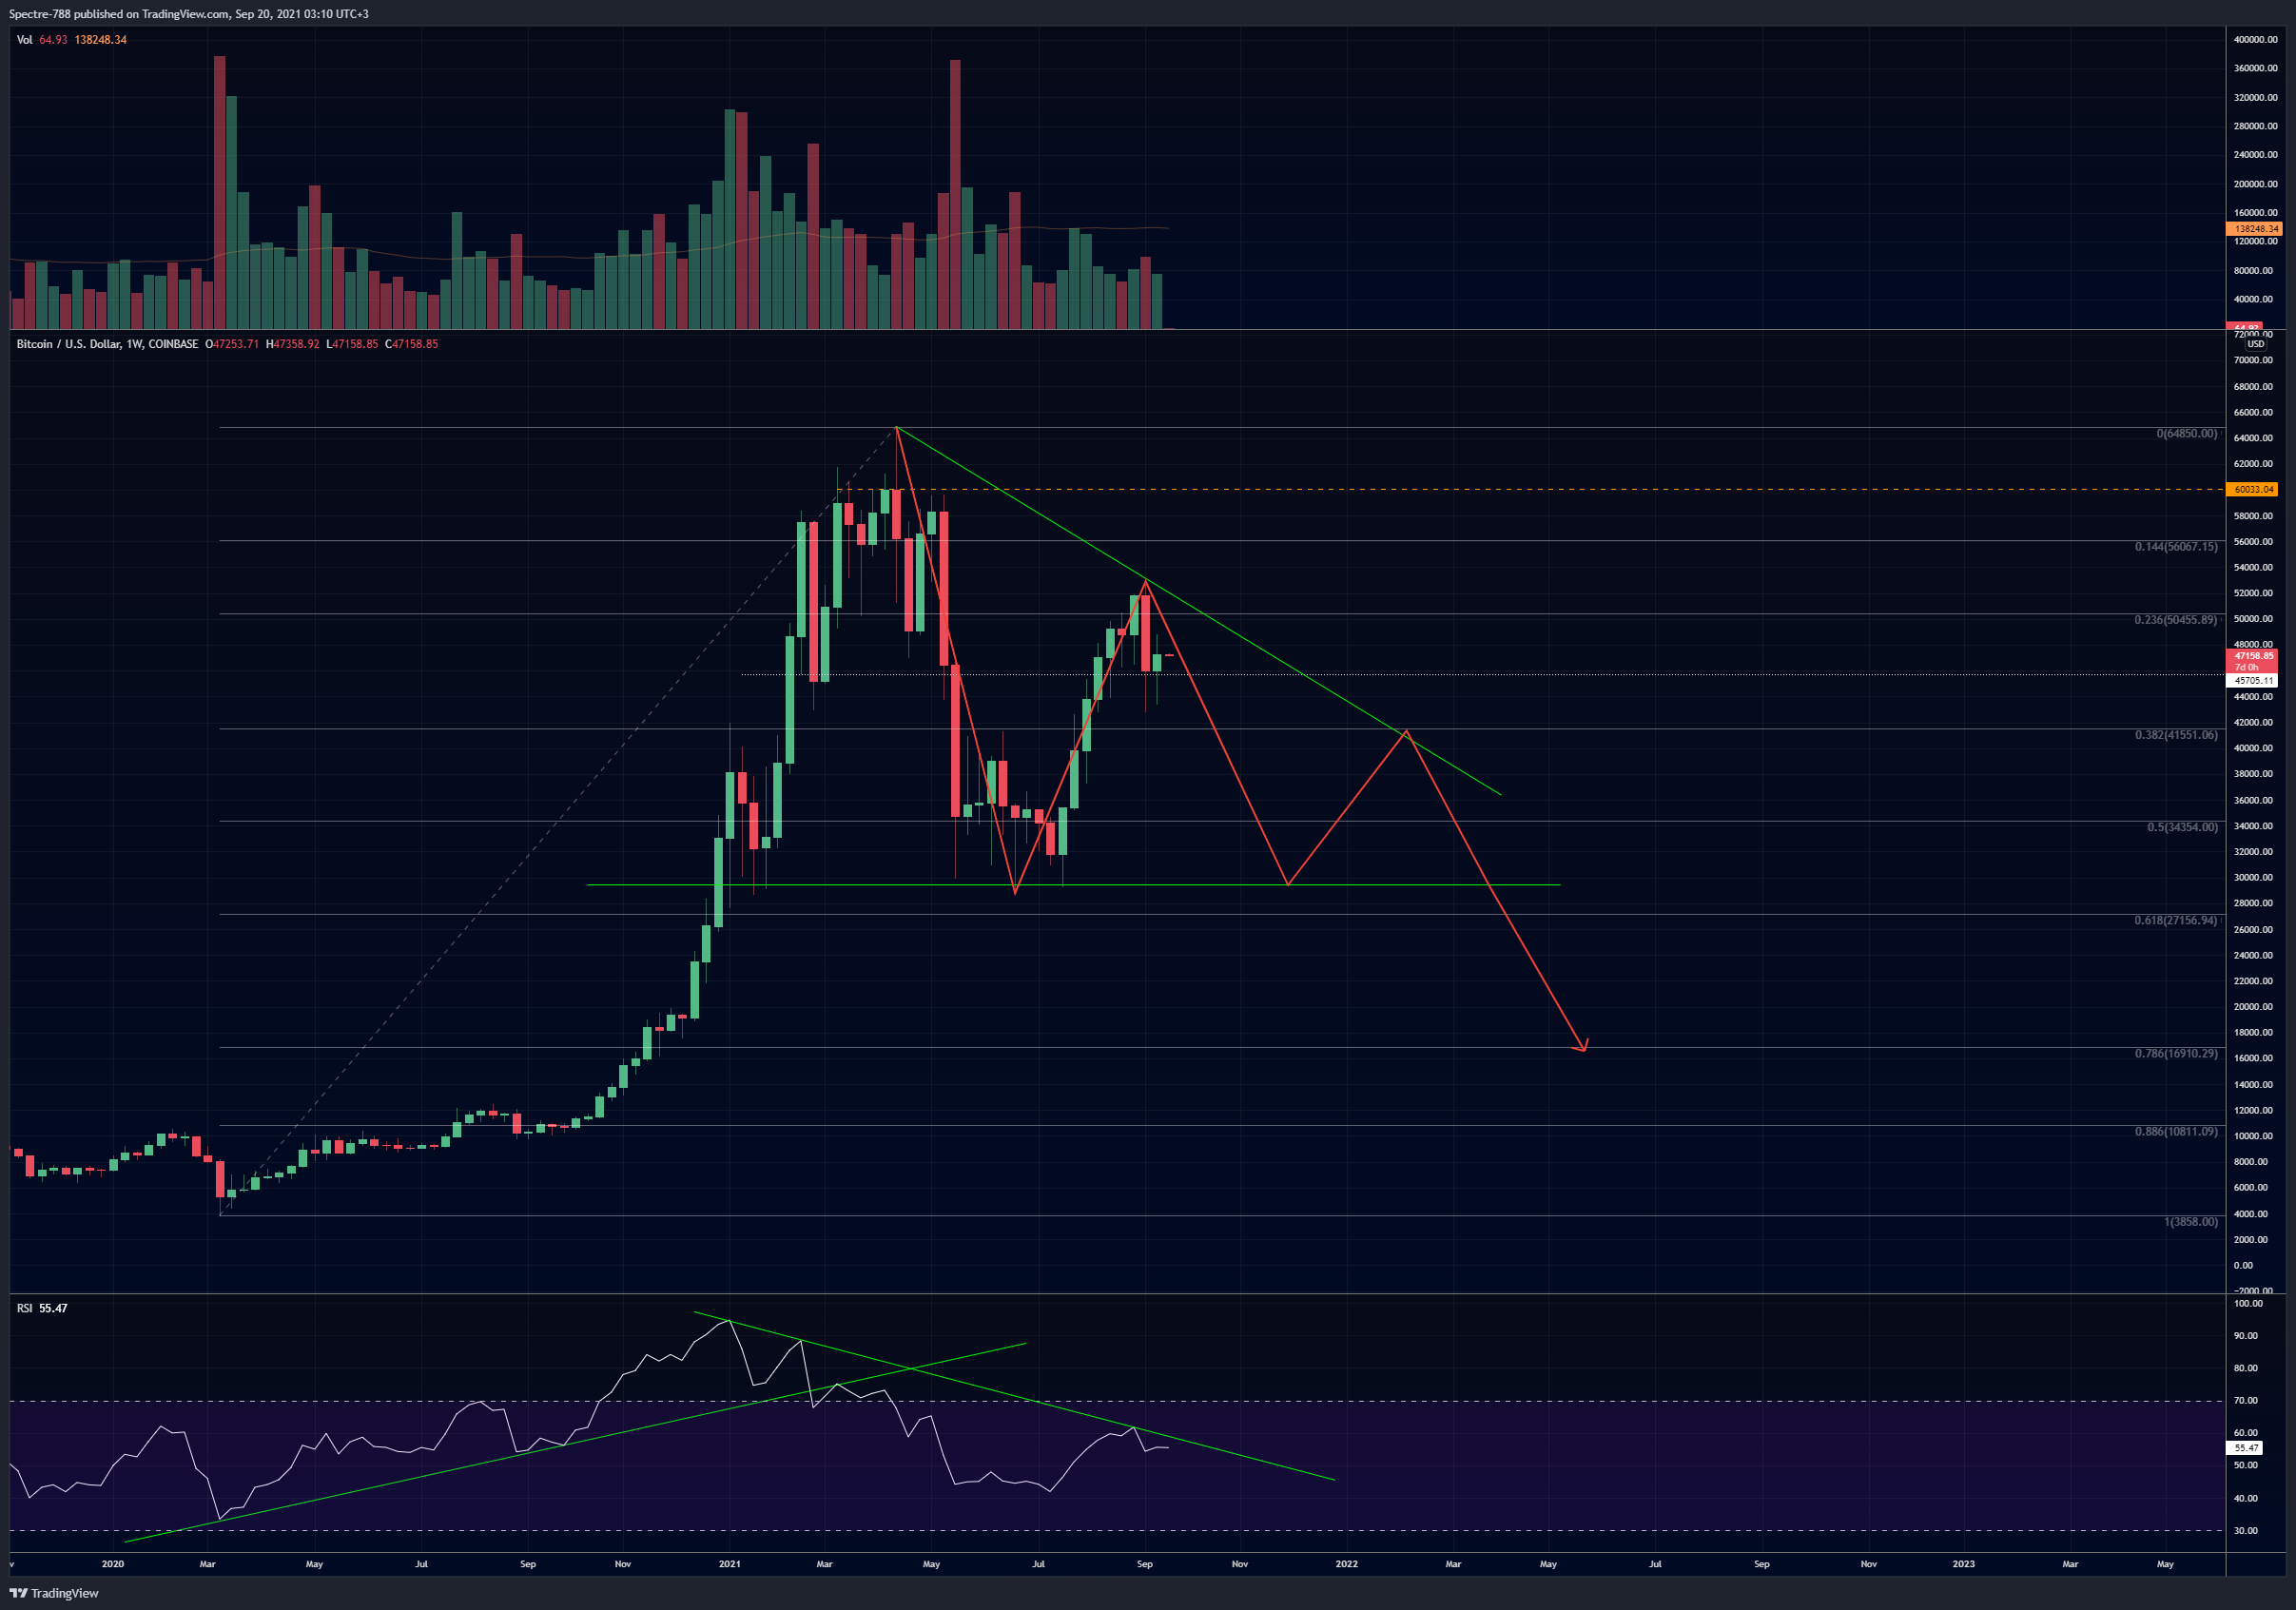Select the Fib label '0.786(16910.29)'
Screen dimensions: 2296x1610
tap(2176, 1054)
